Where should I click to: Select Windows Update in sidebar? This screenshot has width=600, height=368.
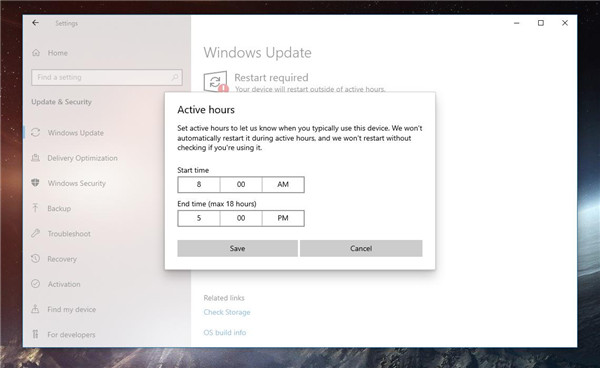76,133
